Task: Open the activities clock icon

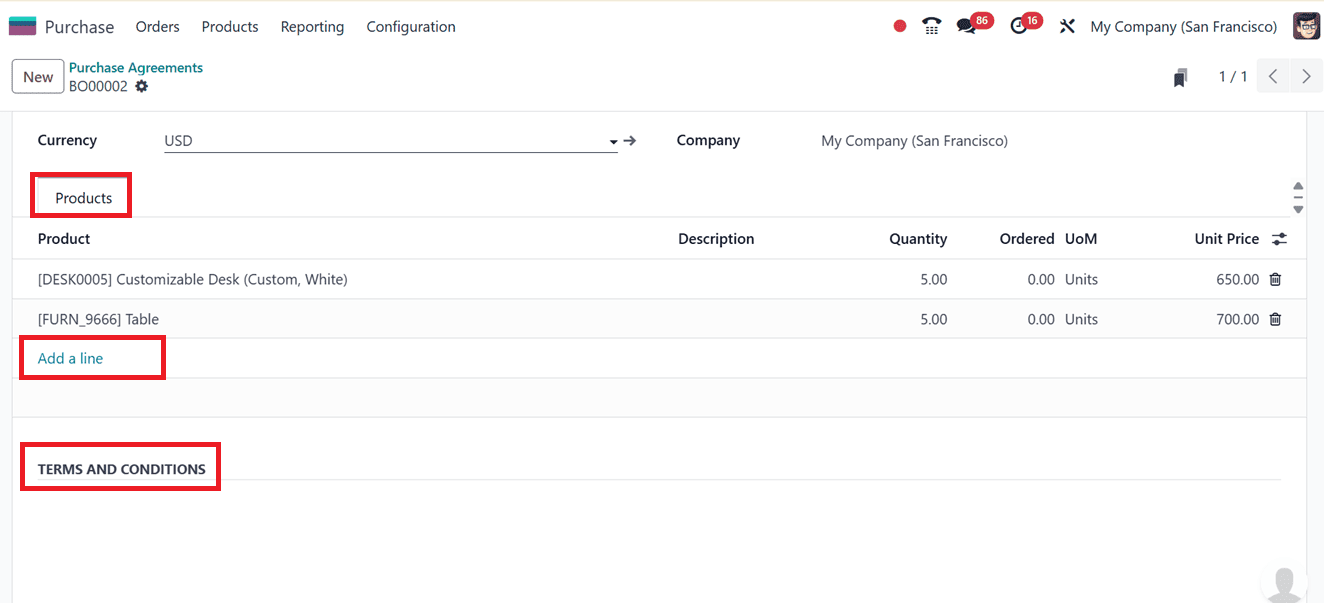Action: (x=1020, y=26)
